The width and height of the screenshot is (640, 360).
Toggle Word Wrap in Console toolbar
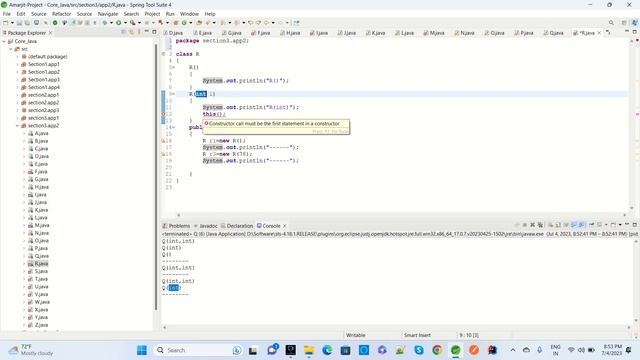[x=566, y=224]
